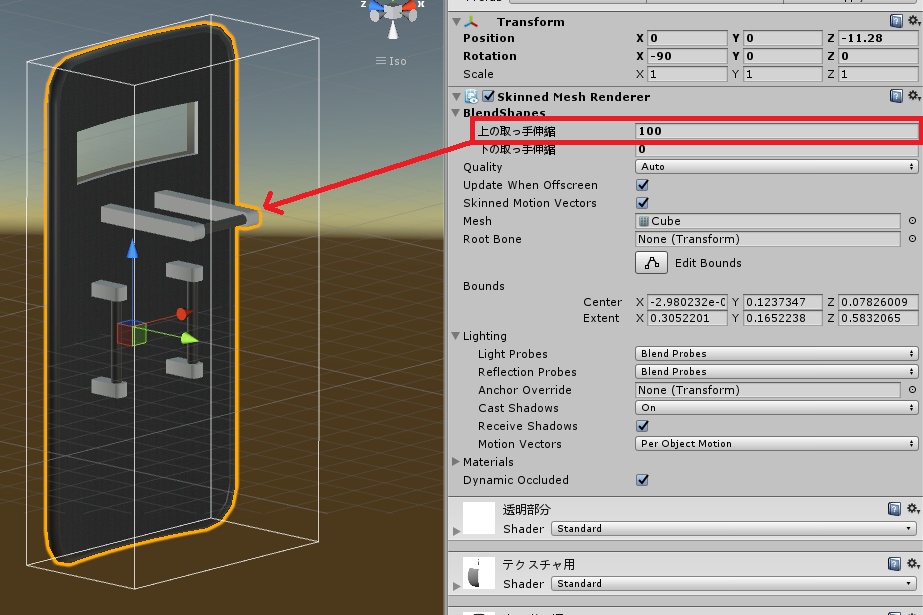
Task: Toggle Skinned Motion Vectors checkbox
Action: coord(642,203)
